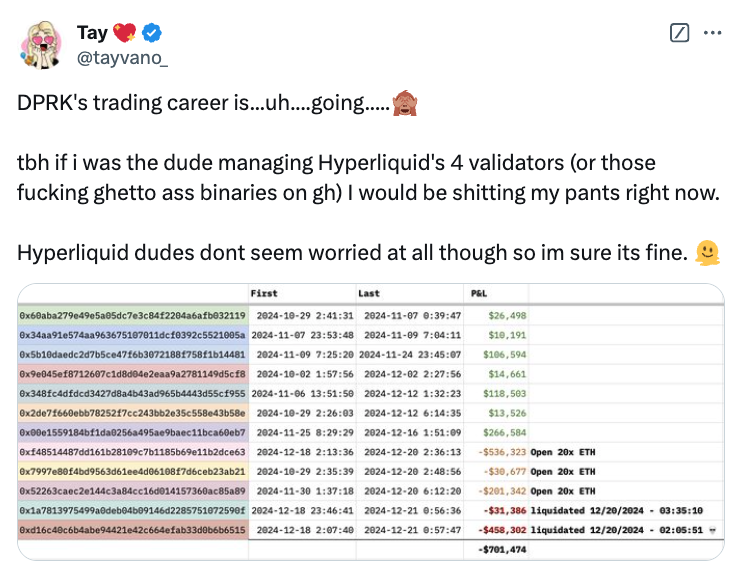Click the melting face emoji

707,253
